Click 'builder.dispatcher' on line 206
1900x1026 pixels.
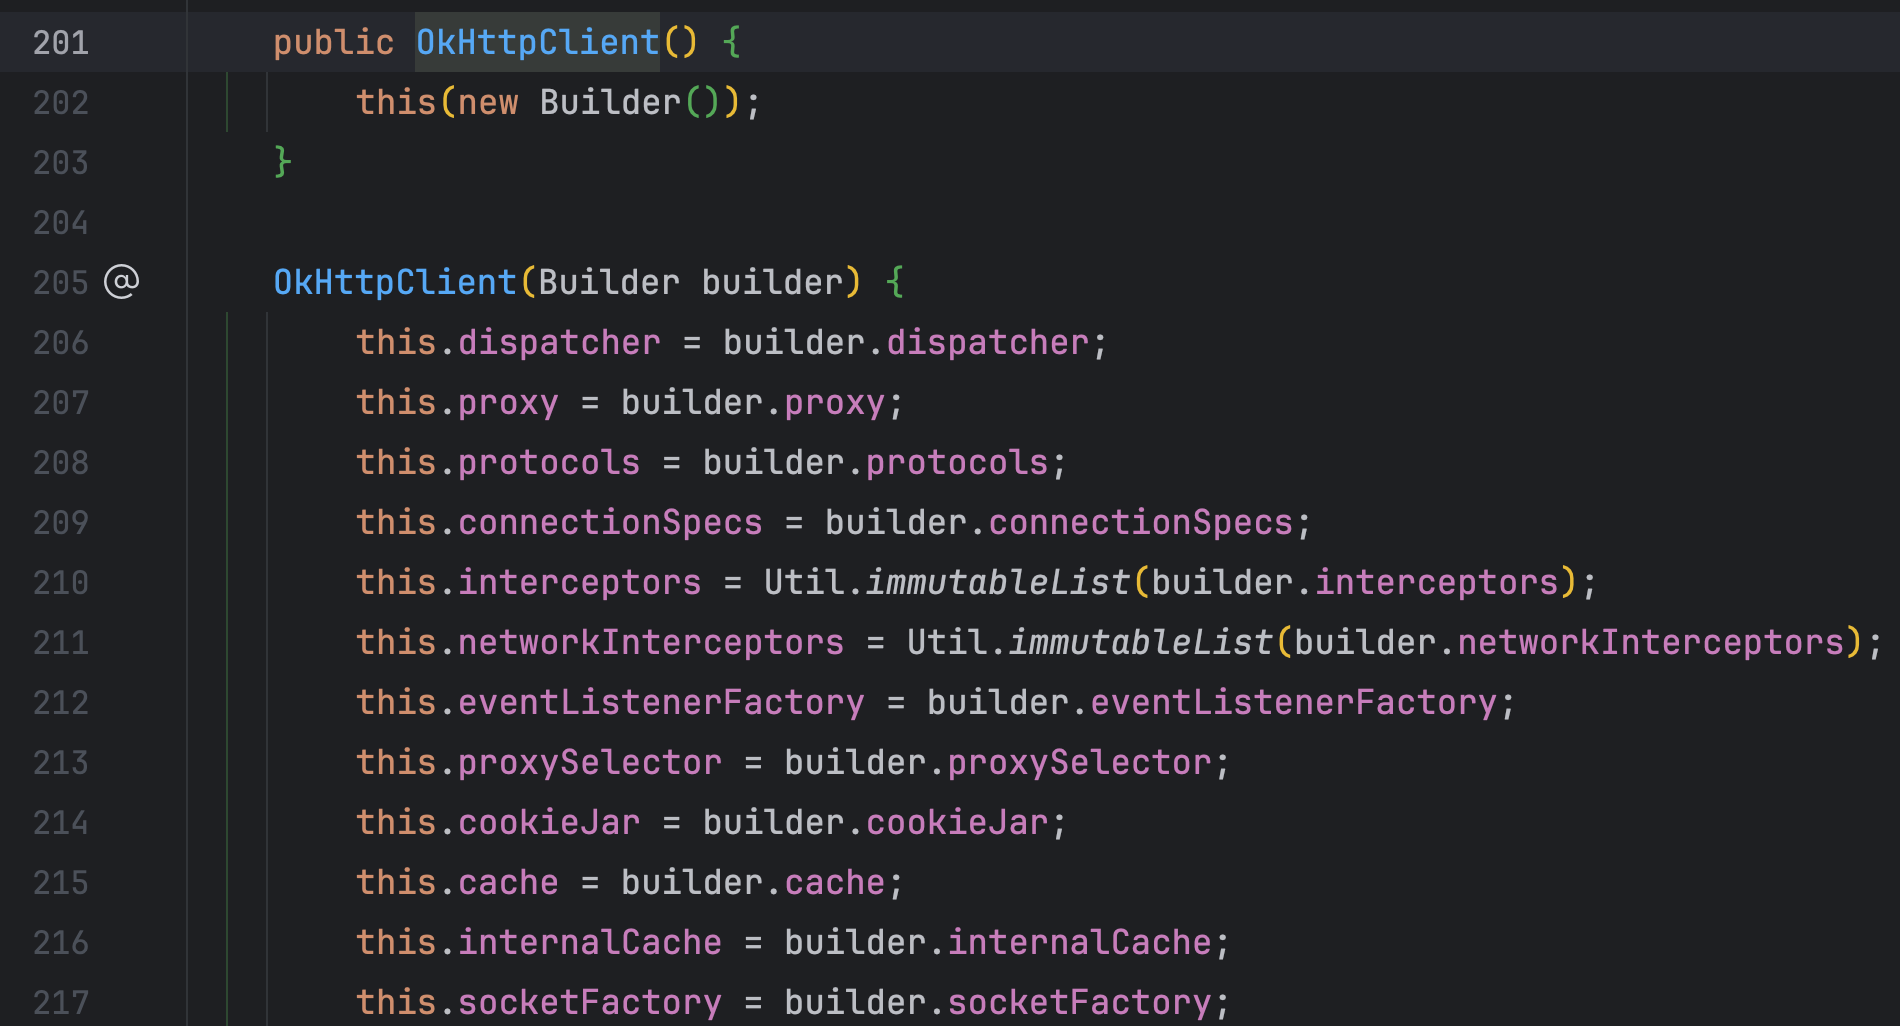click(906, 342)
